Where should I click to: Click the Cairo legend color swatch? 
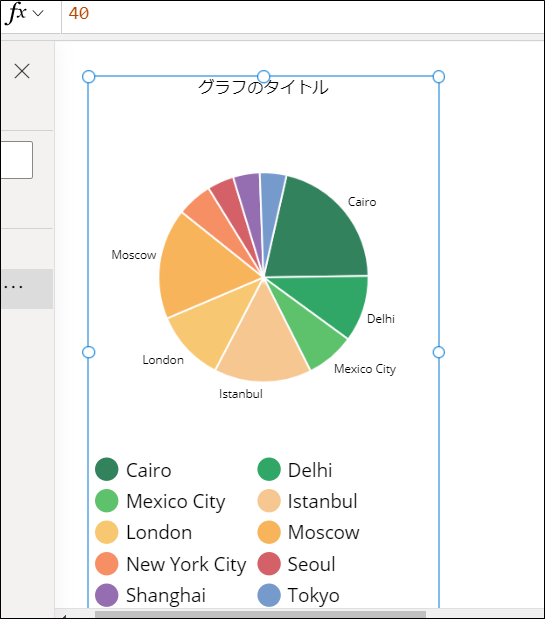coord(107,469)
